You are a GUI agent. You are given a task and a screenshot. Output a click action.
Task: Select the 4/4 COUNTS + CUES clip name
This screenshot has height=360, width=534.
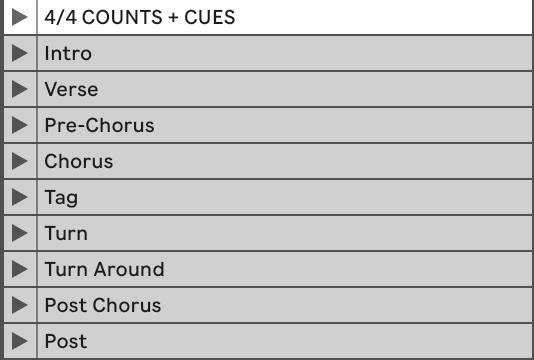(140, 17)
